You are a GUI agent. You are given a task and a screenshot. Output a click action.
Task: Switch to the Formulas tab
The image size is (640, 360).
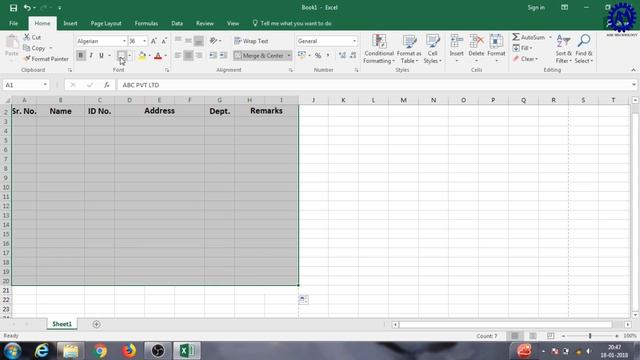click(146, 23)
